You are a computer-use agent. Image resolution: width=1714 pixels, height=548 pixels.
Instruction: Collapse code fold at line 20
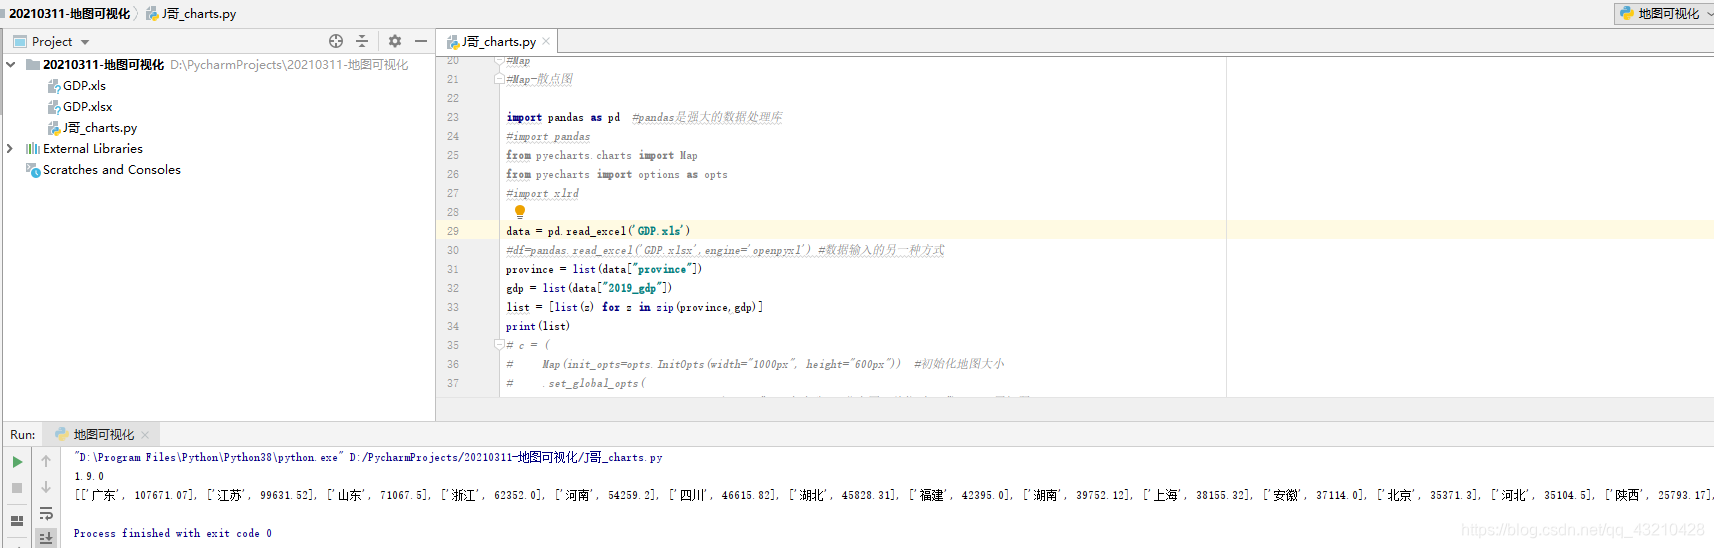[499, 61]
